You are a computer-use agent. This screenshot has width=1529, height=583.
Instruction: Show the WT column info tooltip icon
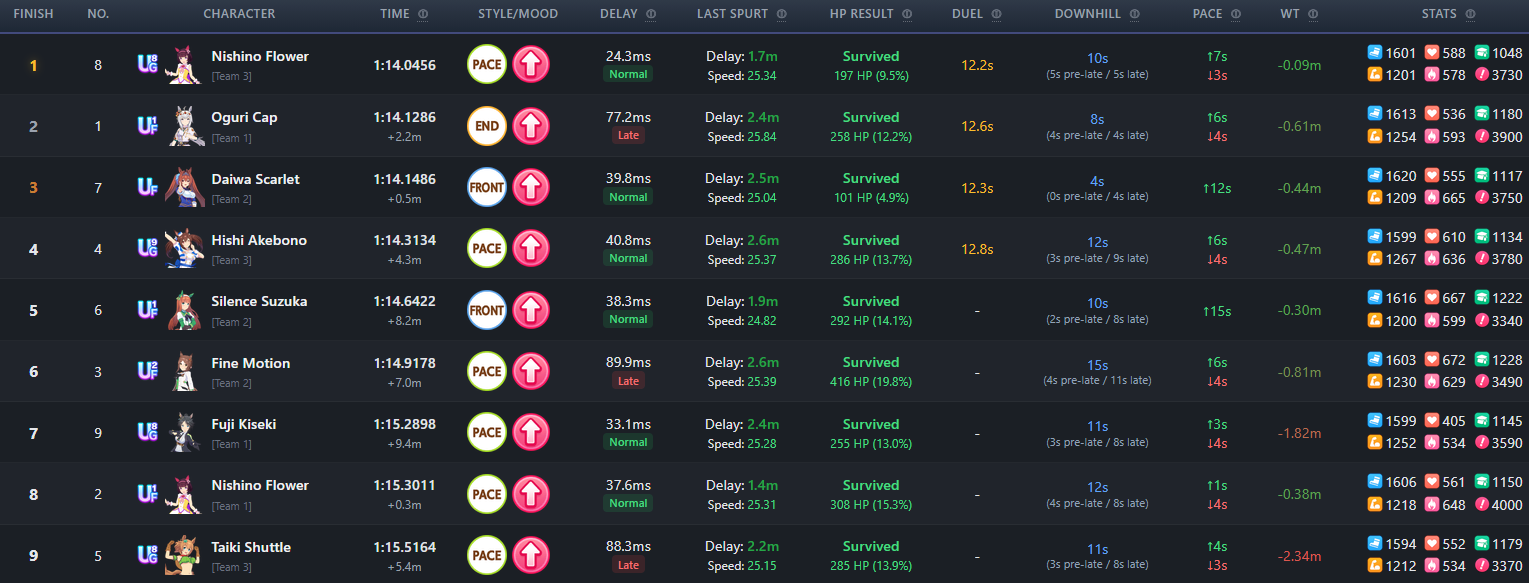pyautogui.click(x=1313, y=15)
